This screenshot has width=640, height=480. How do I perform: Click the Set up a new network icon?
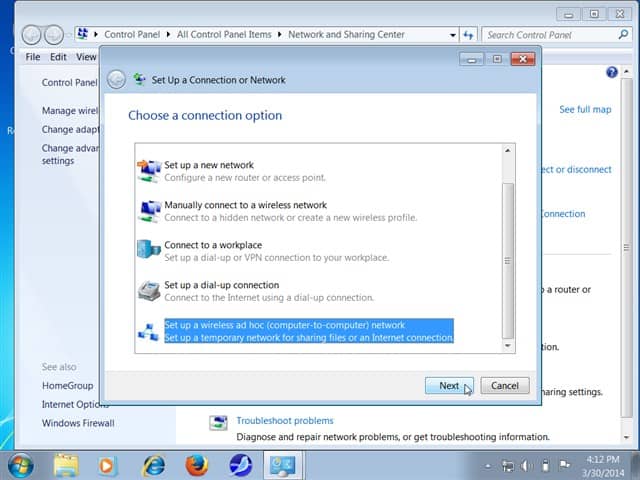pyautogui.click(x=148, y=171)
